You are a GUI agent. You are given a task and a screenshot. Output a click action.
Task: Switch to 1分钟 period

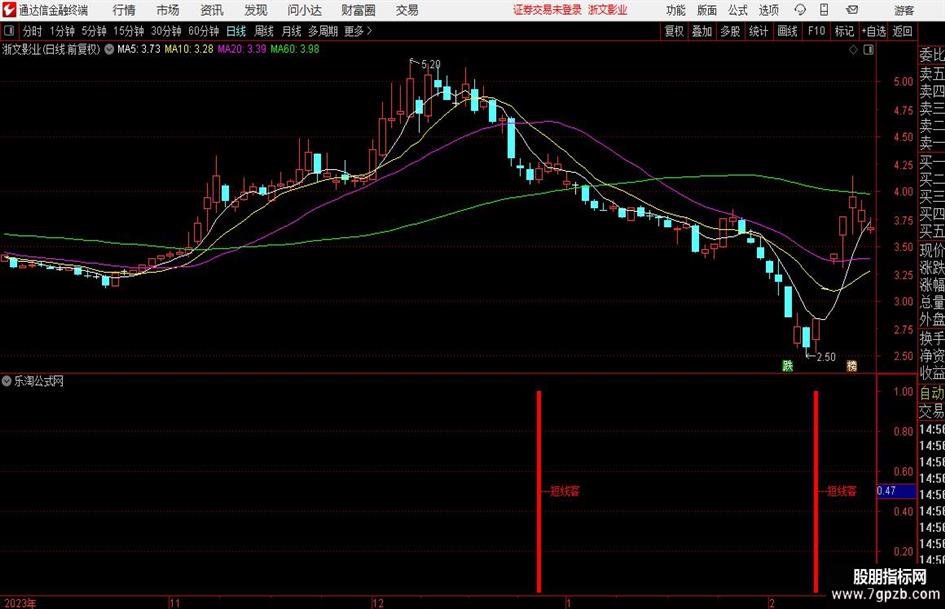point(62,31)
